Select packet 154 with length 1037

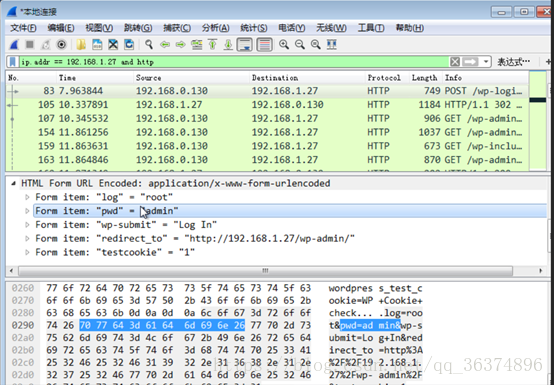267,132
